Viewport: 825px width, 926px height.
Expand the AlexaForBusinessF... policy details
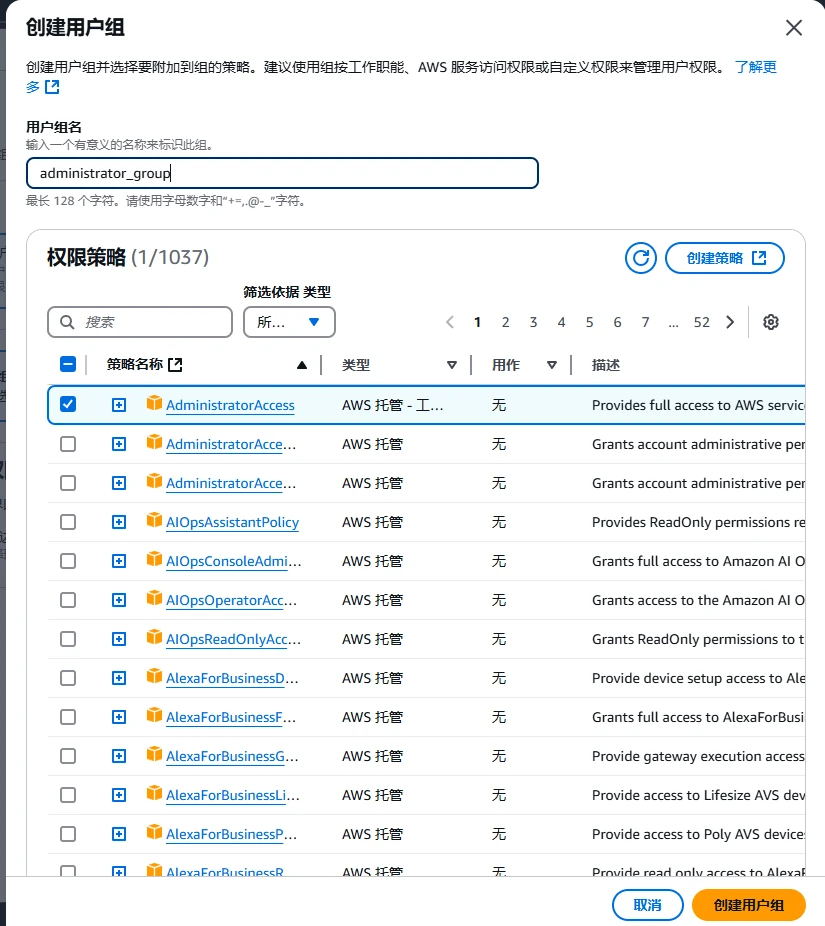click(119, 717)
